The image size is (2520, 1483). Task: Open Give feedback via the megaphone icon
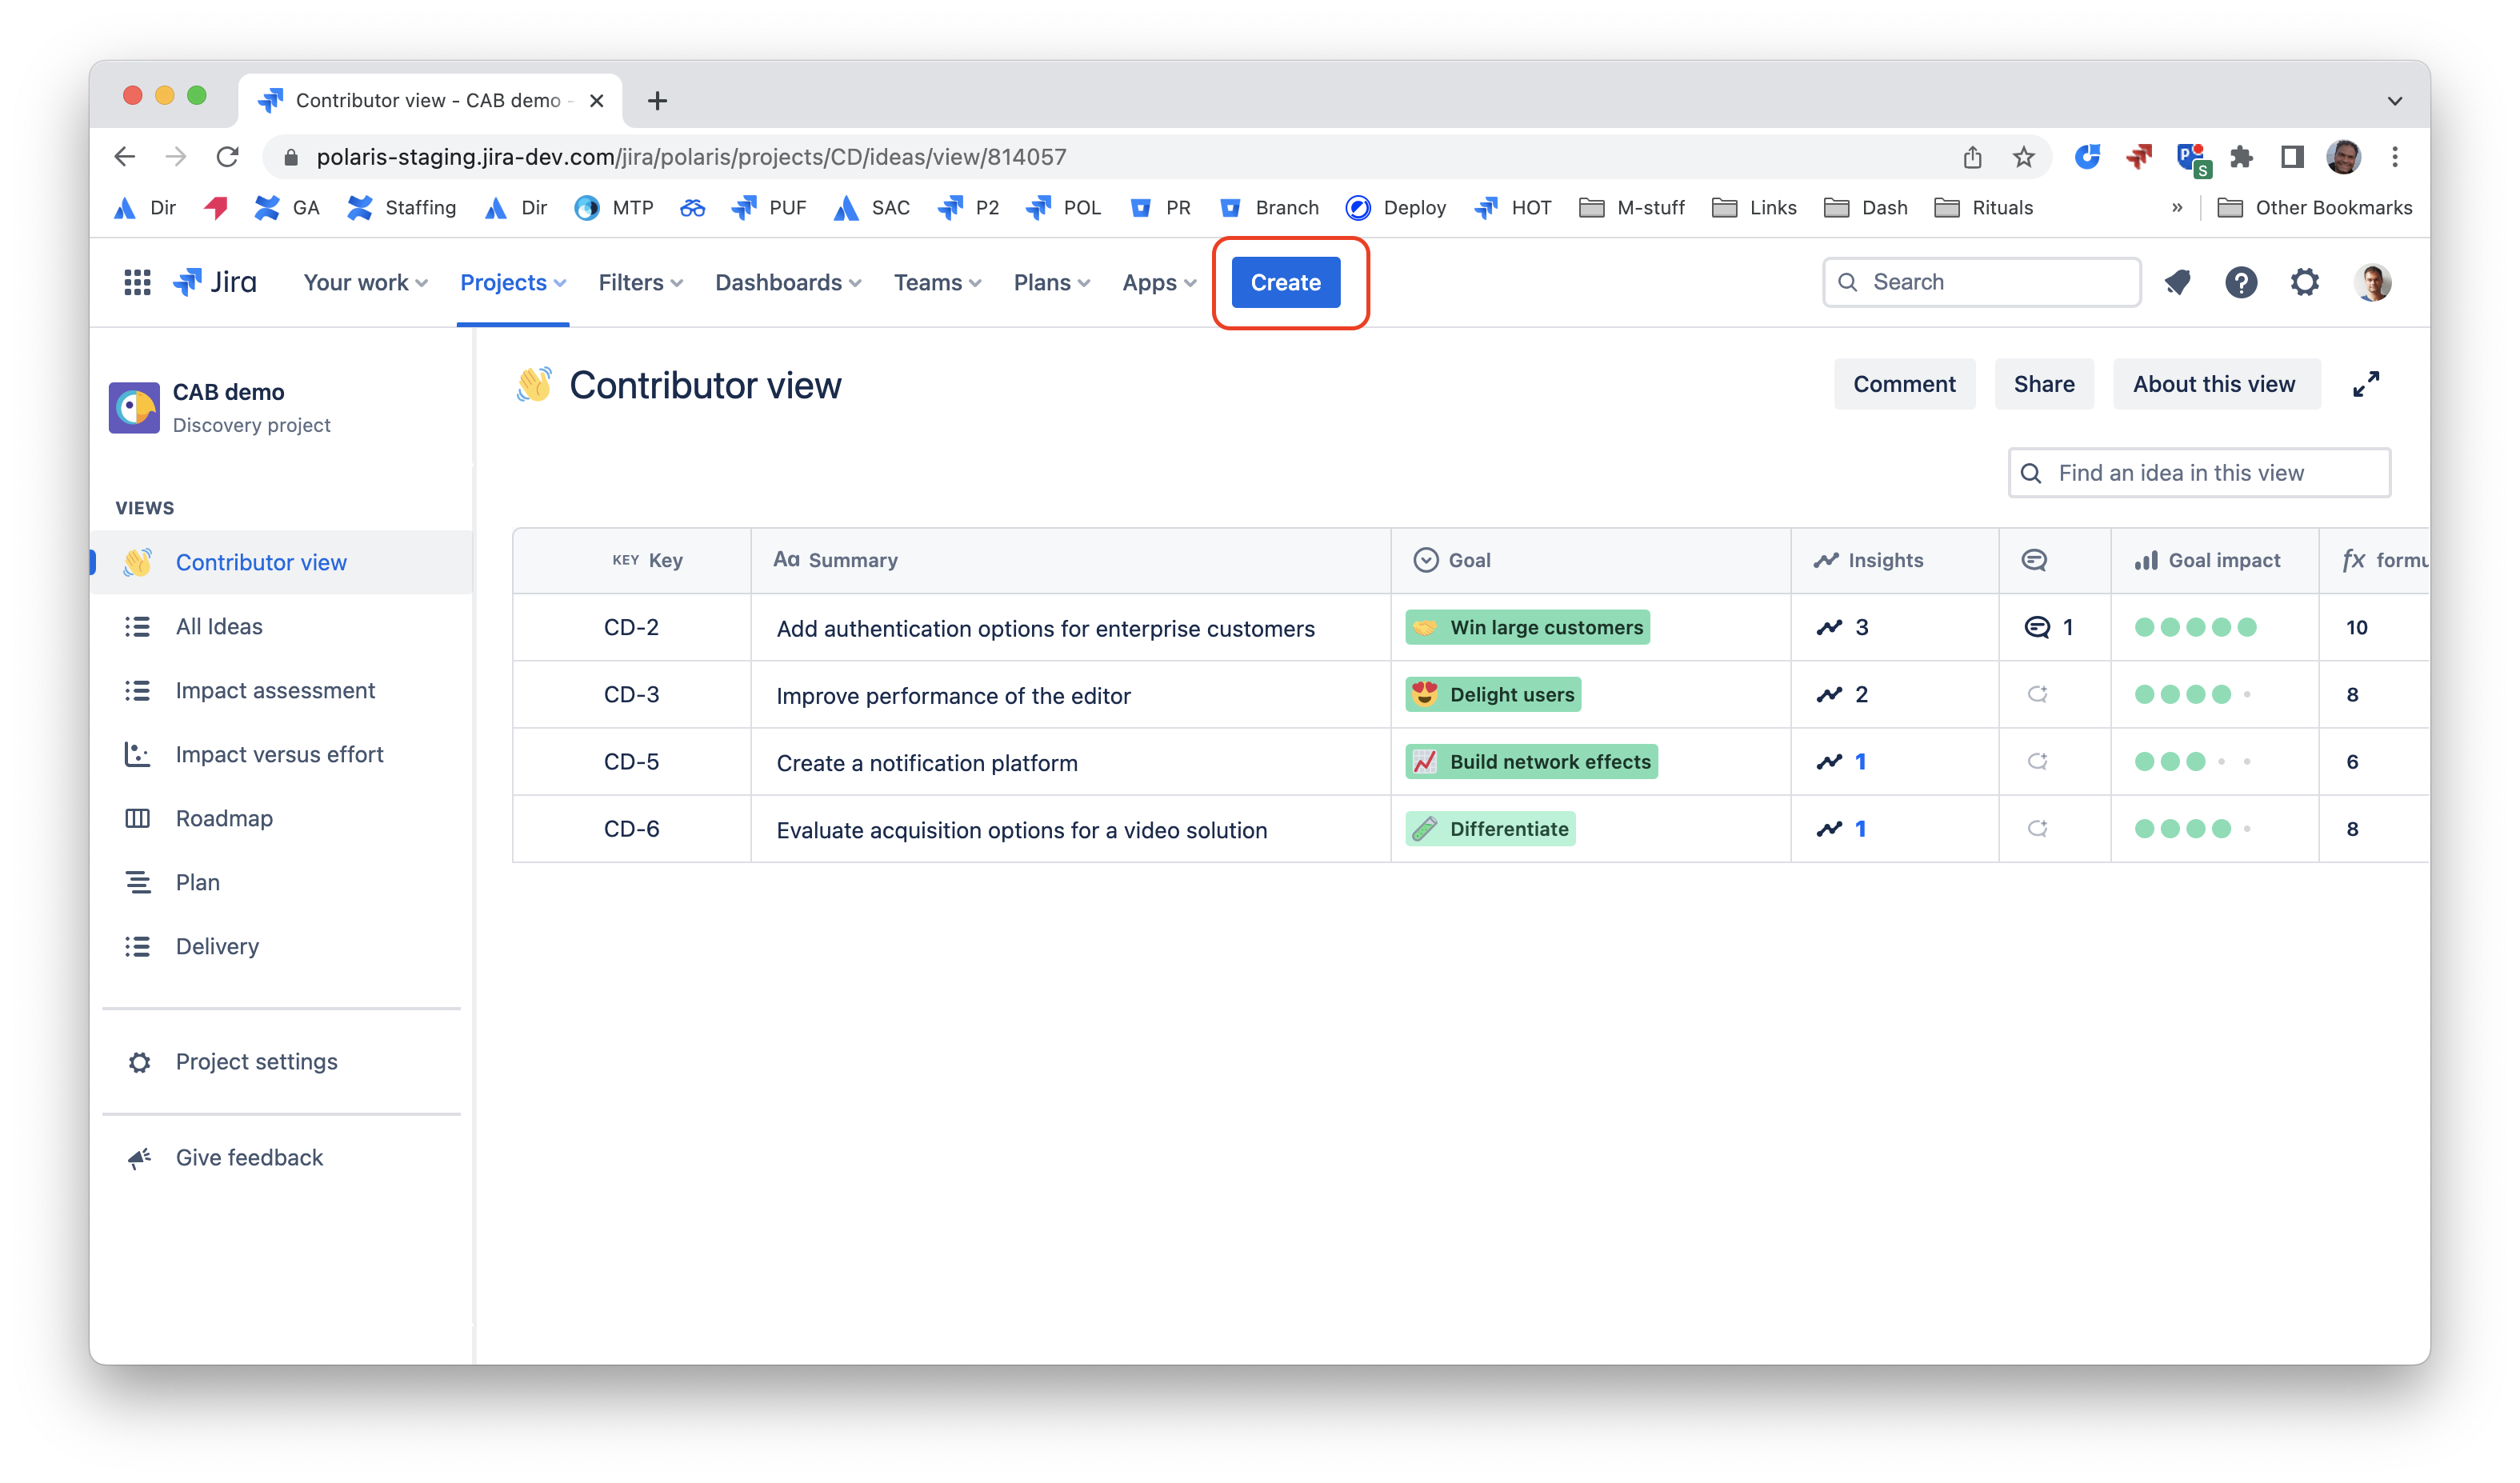[139, 1157]
